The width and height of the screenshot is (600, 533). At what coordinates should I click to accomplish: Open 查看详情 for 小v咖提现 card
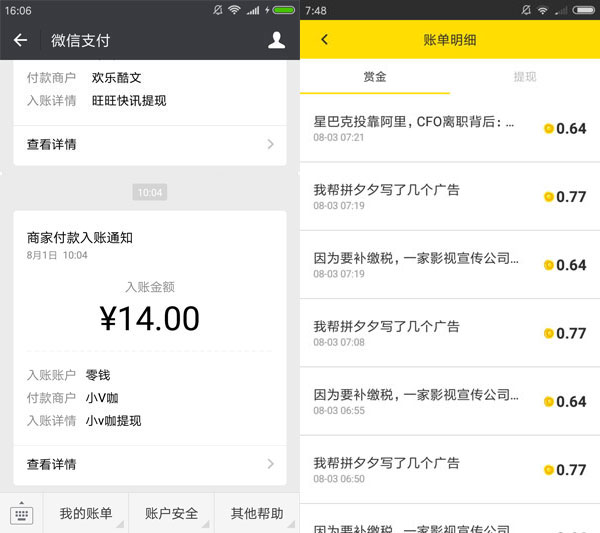150,464
